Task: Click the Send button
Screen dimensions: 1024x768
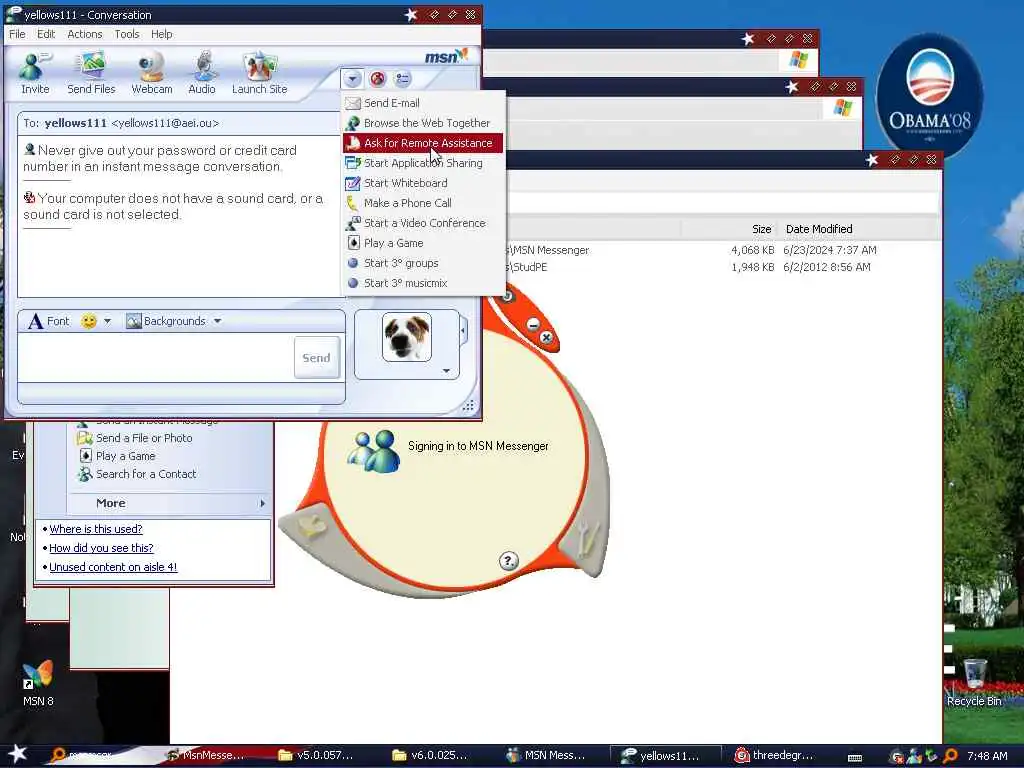Action: click(317, 358)
